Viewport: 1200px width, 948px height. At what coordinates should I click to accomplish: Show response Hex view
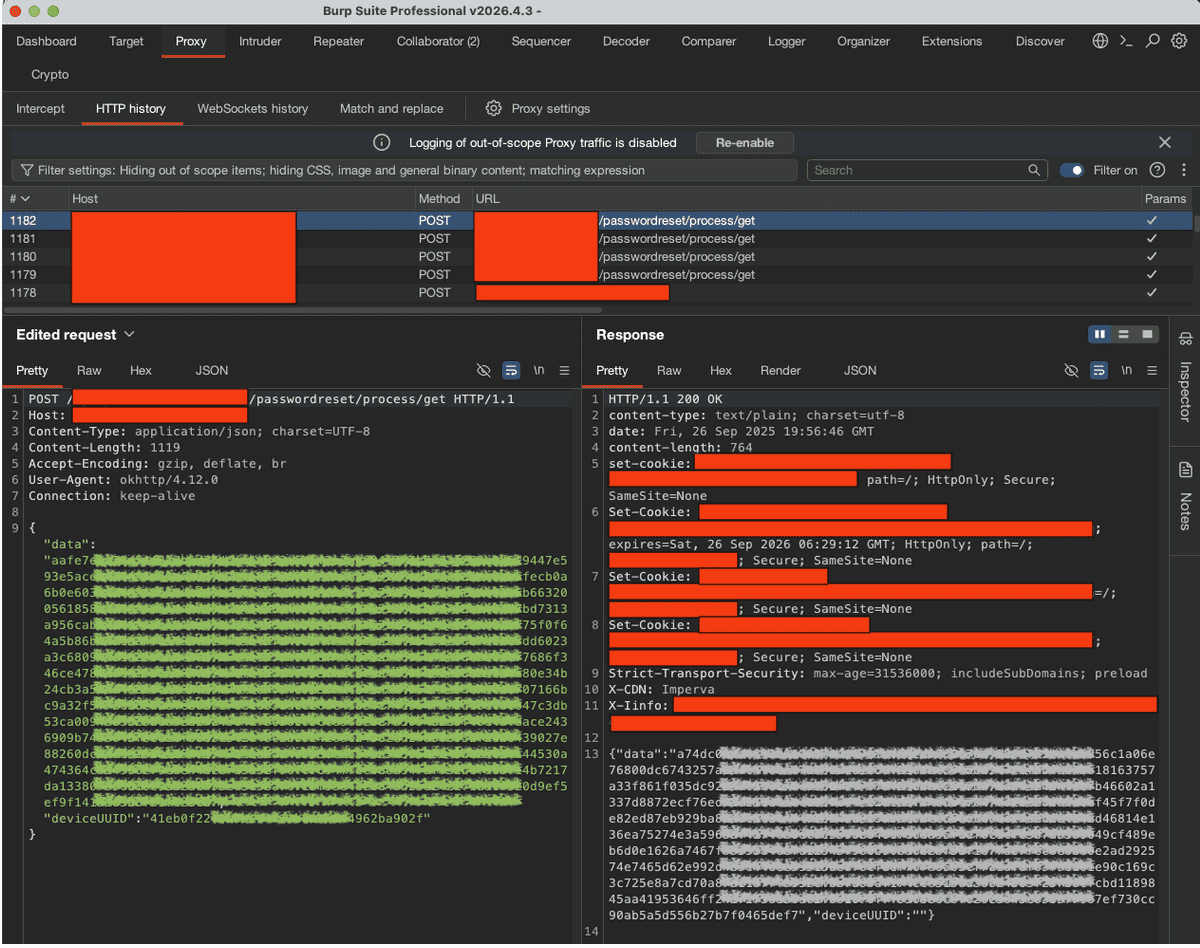pos(721,370)
